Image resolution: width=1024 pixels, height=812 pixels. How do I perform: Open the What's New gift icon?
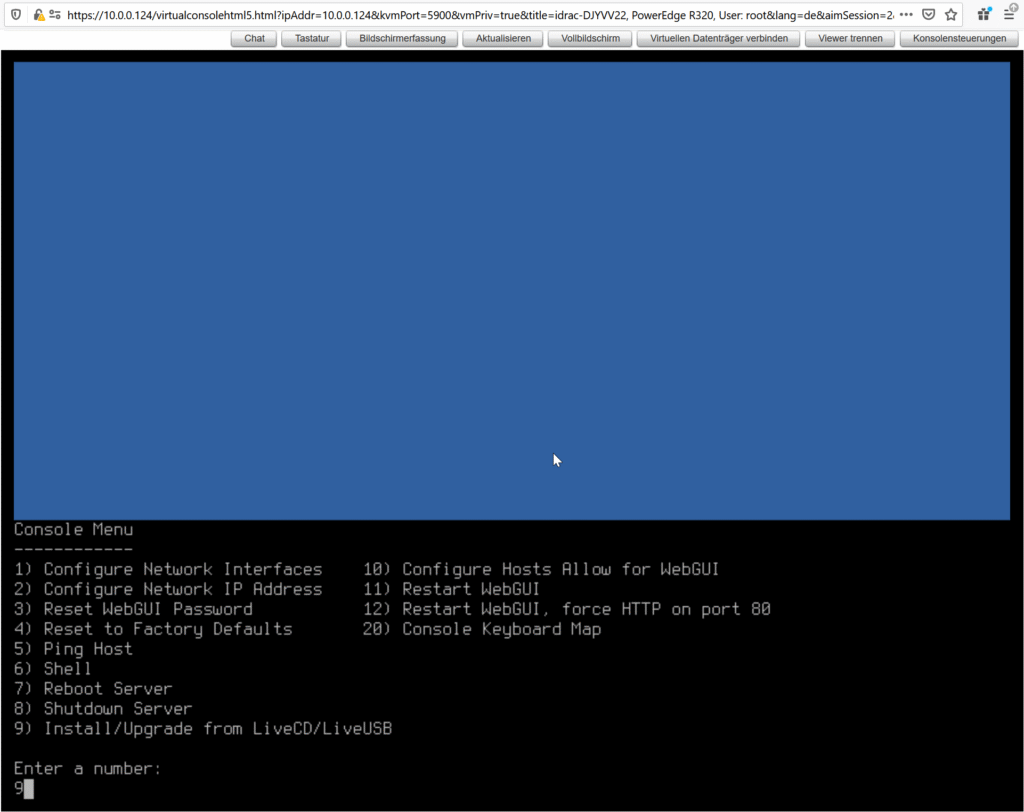tap(984, 14)
